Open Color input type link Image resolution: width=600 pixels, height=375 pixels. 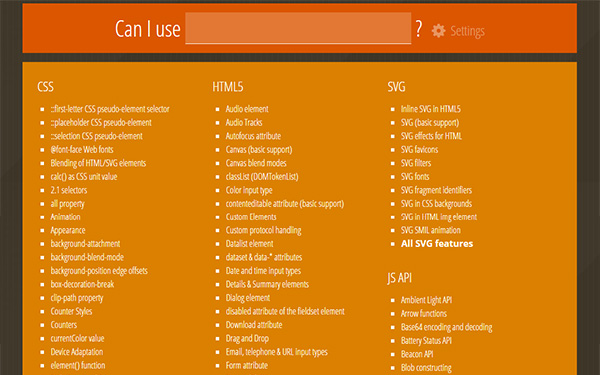click(x=249, y=190)
